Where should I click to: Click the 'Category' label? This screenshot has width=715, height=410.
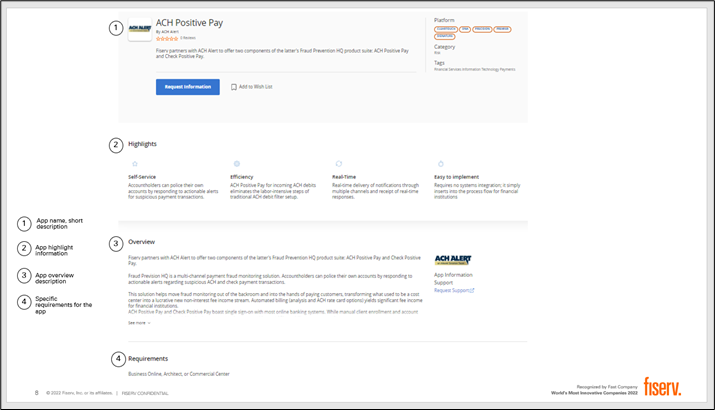(x=445, y=47)
